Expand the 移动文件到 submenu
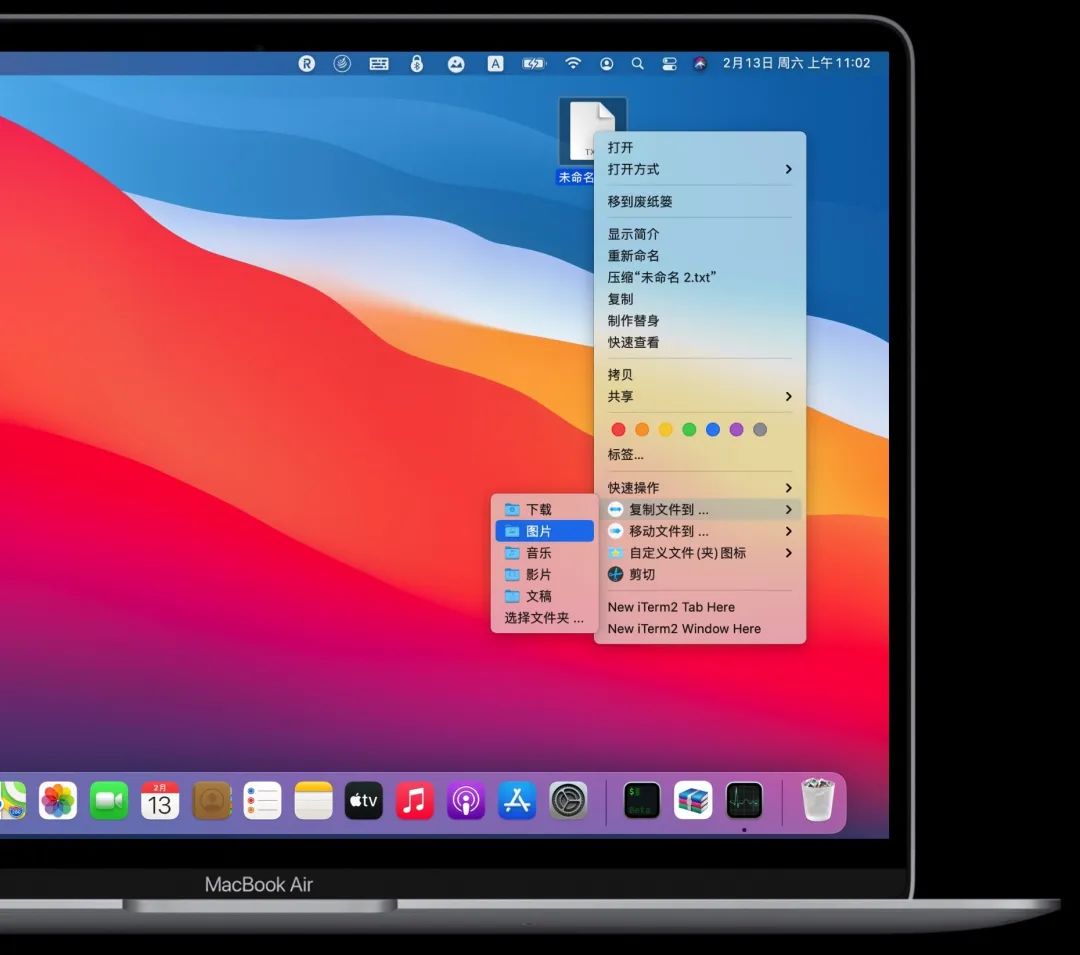Viewport: 1080px width, 955px height. (x=700, y=532)
